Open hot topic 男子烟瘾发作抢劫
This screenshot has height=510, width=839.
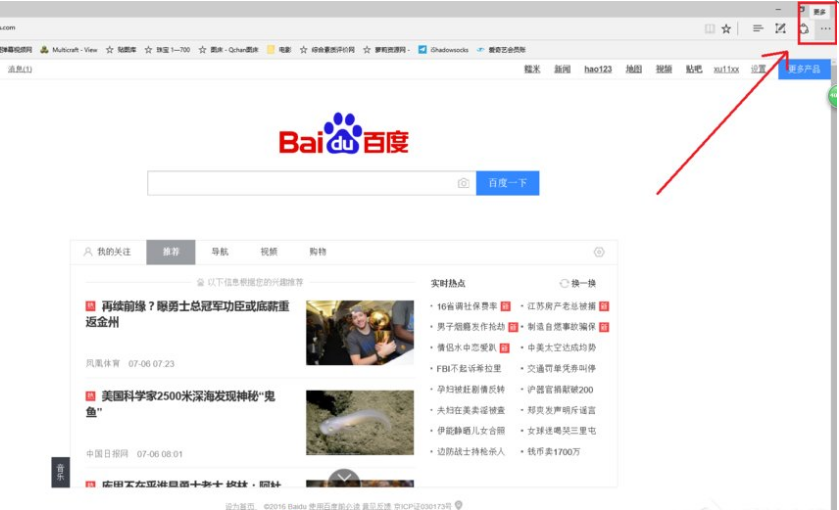tap(471, 326)
